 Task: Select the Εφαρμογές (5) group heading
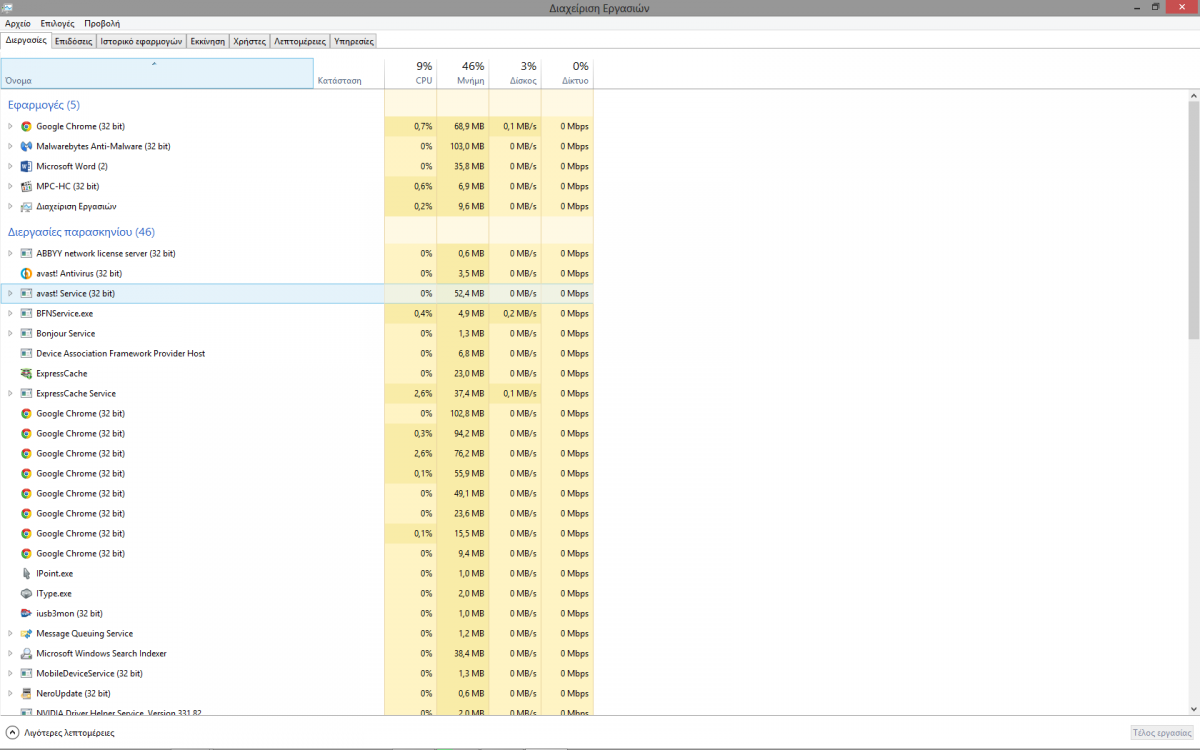coord(44,105)
